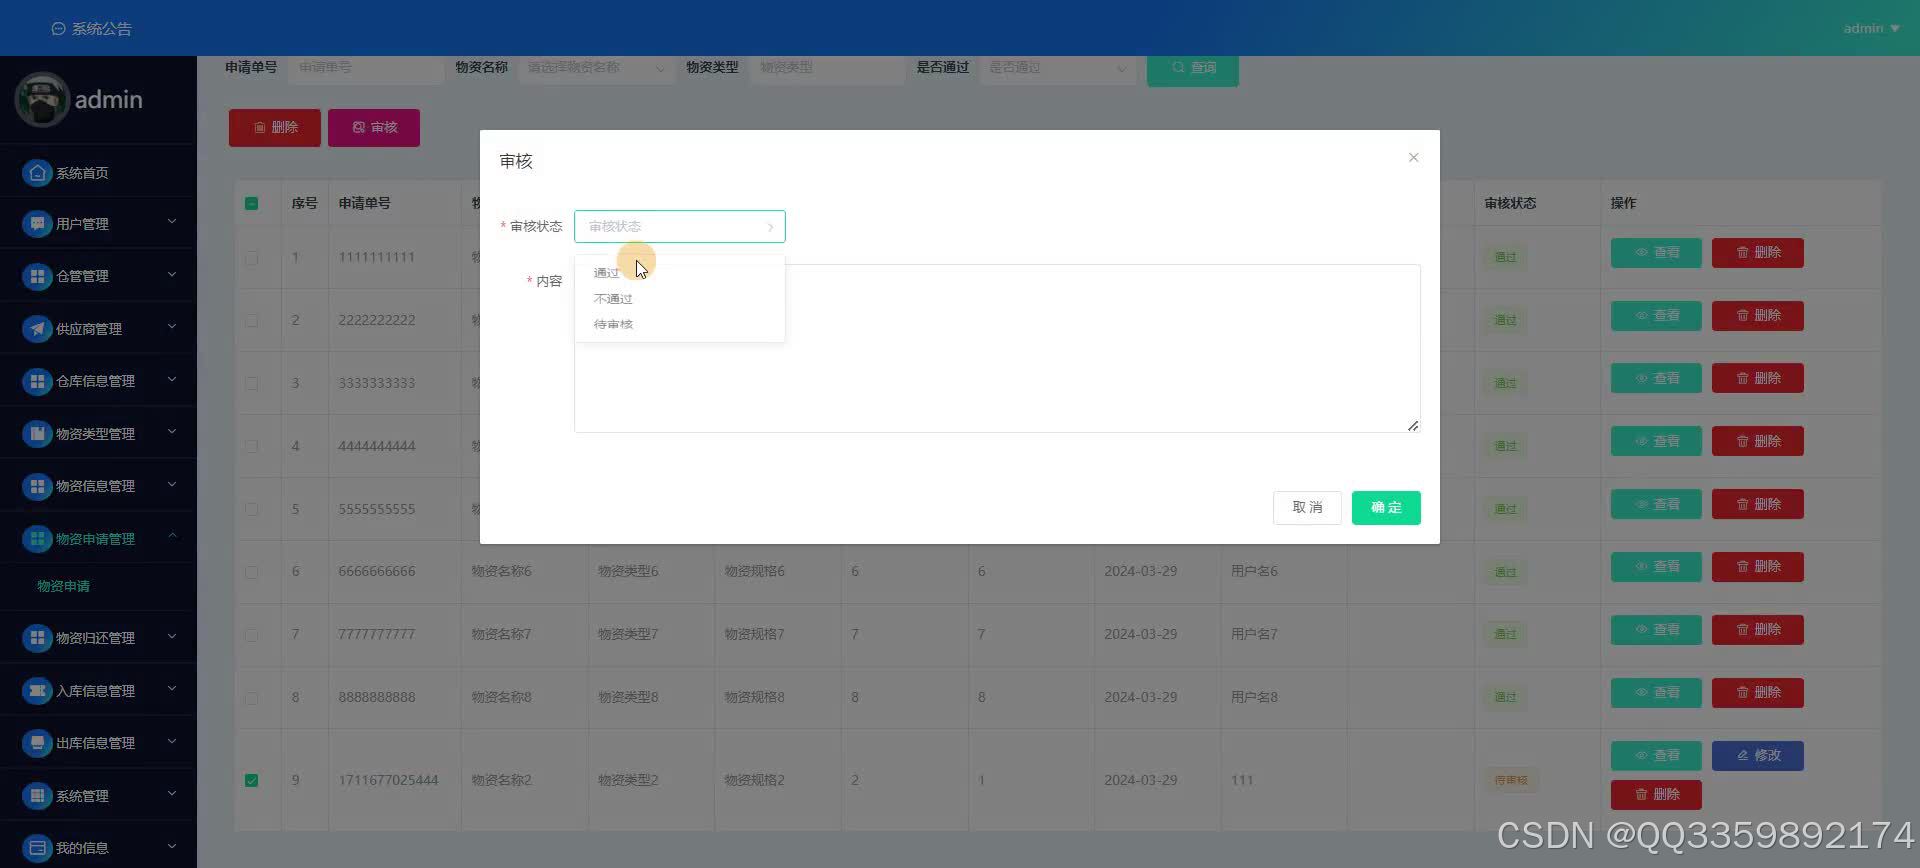The height and width of the screenshot is (868, 1920).
Task: Collapse the 物资申请管理 menu chevron
Action: [172, 537]
